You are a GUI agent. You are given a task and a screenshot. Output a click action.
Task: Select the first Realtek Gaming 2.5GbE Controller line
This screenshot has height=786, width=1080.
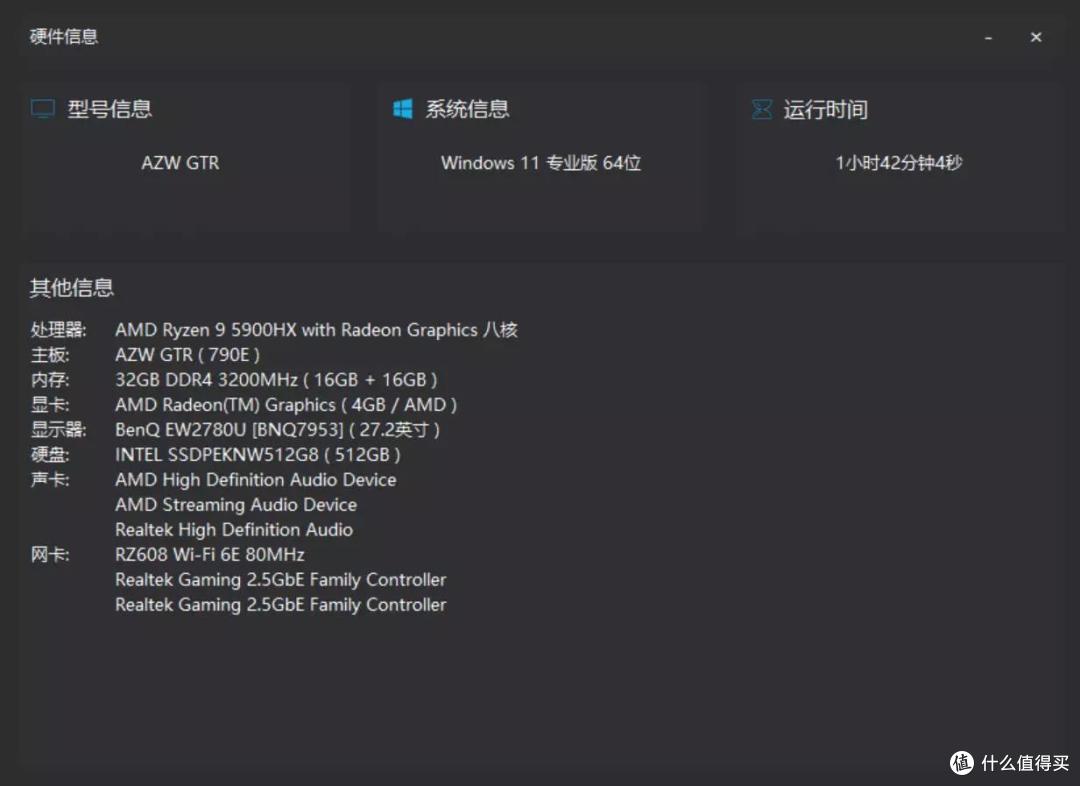click(281, 580)
